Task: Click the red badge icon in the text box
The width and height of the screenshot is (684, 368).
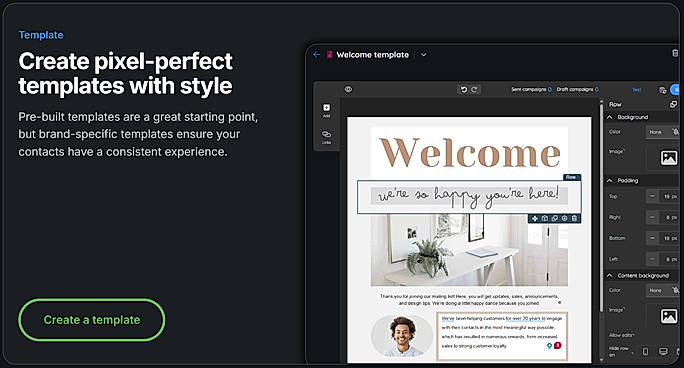Action: 558,346
